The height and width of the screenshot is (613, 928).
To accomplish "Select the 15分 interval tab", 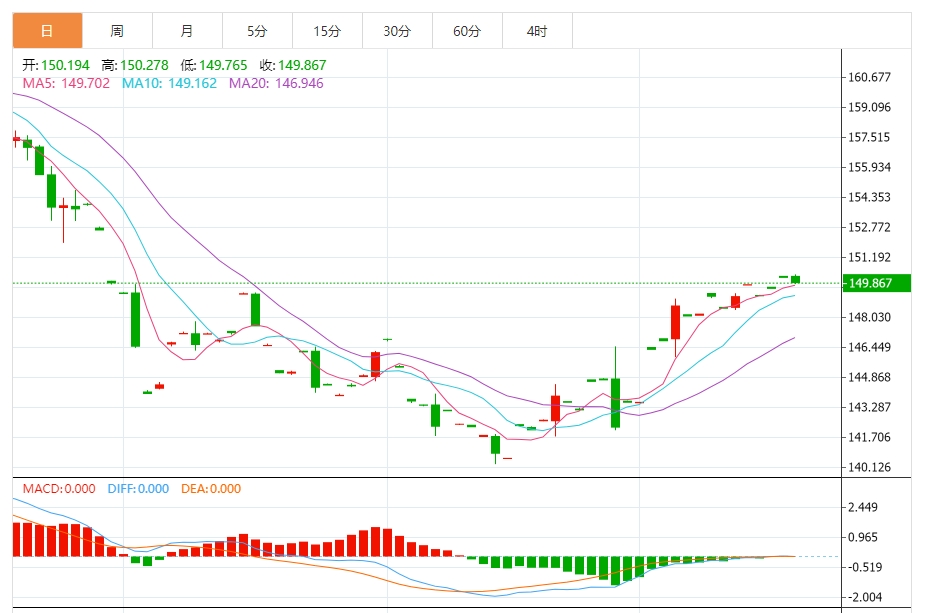I will (x=327, y=31).
